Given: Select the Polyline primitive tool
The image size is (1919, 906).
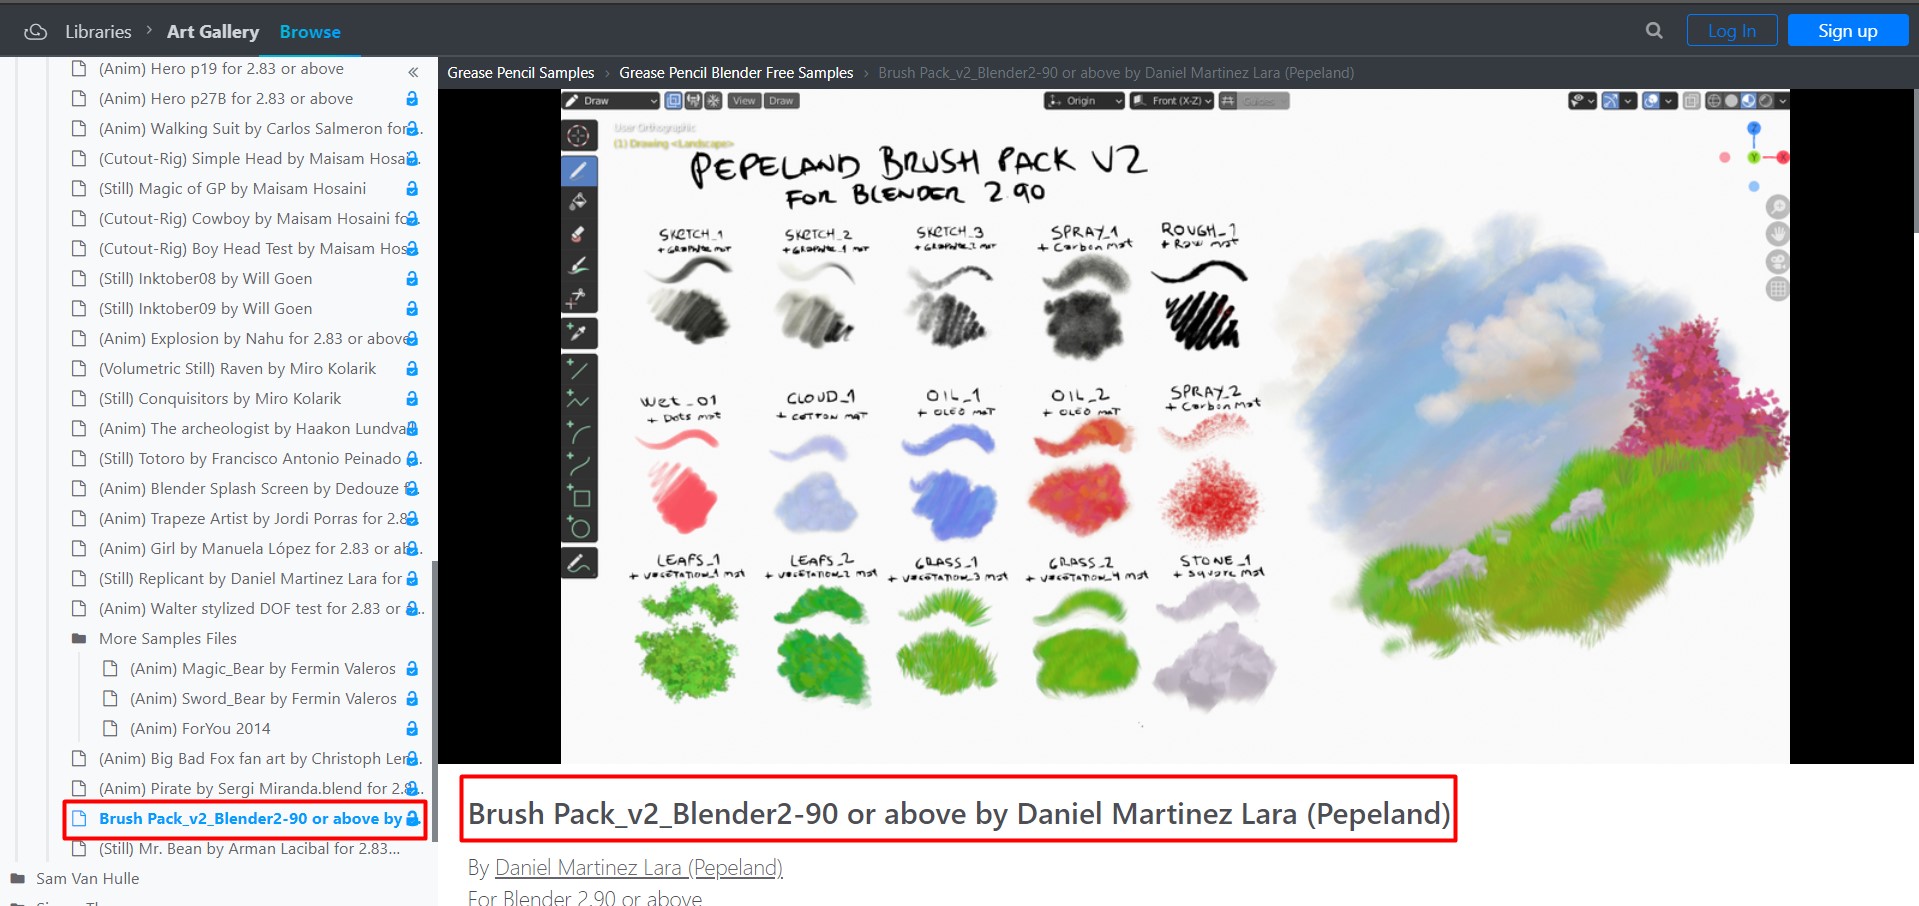Looking at the screenshot, I should click(x=579, y=401).
